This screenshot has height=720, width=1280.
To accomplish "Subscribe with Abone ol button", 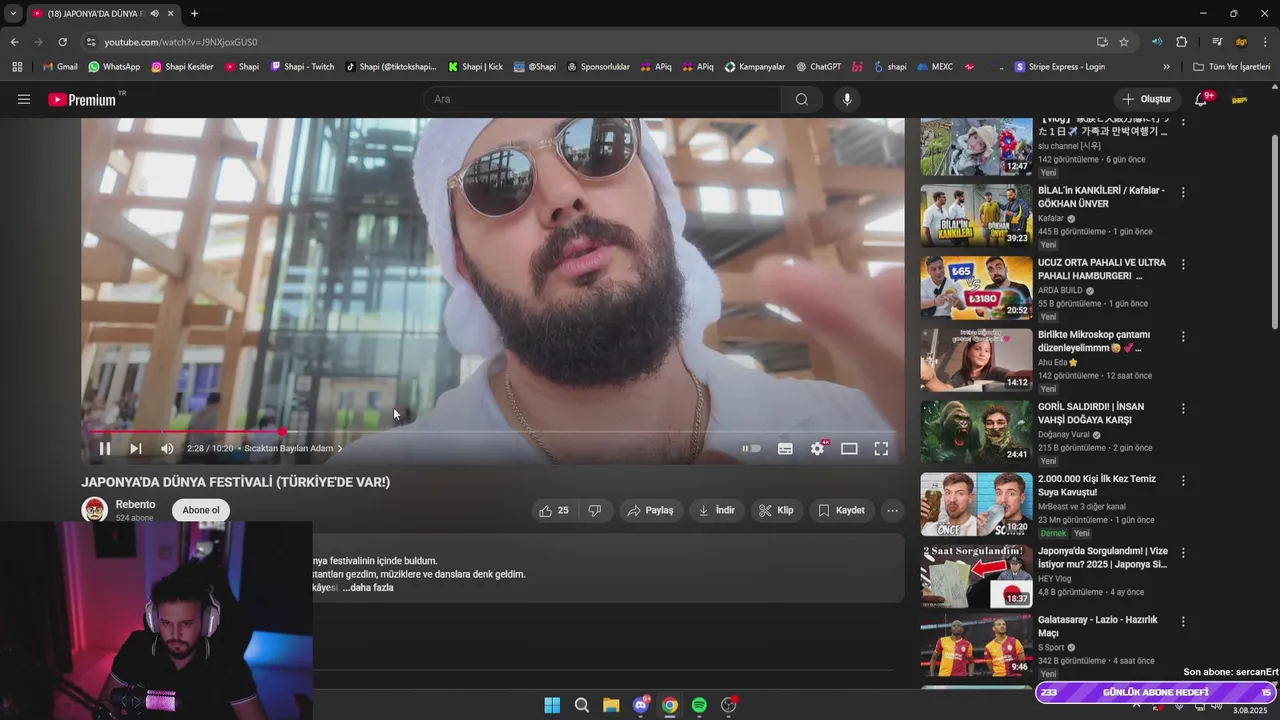I will [x=201, y=510].
